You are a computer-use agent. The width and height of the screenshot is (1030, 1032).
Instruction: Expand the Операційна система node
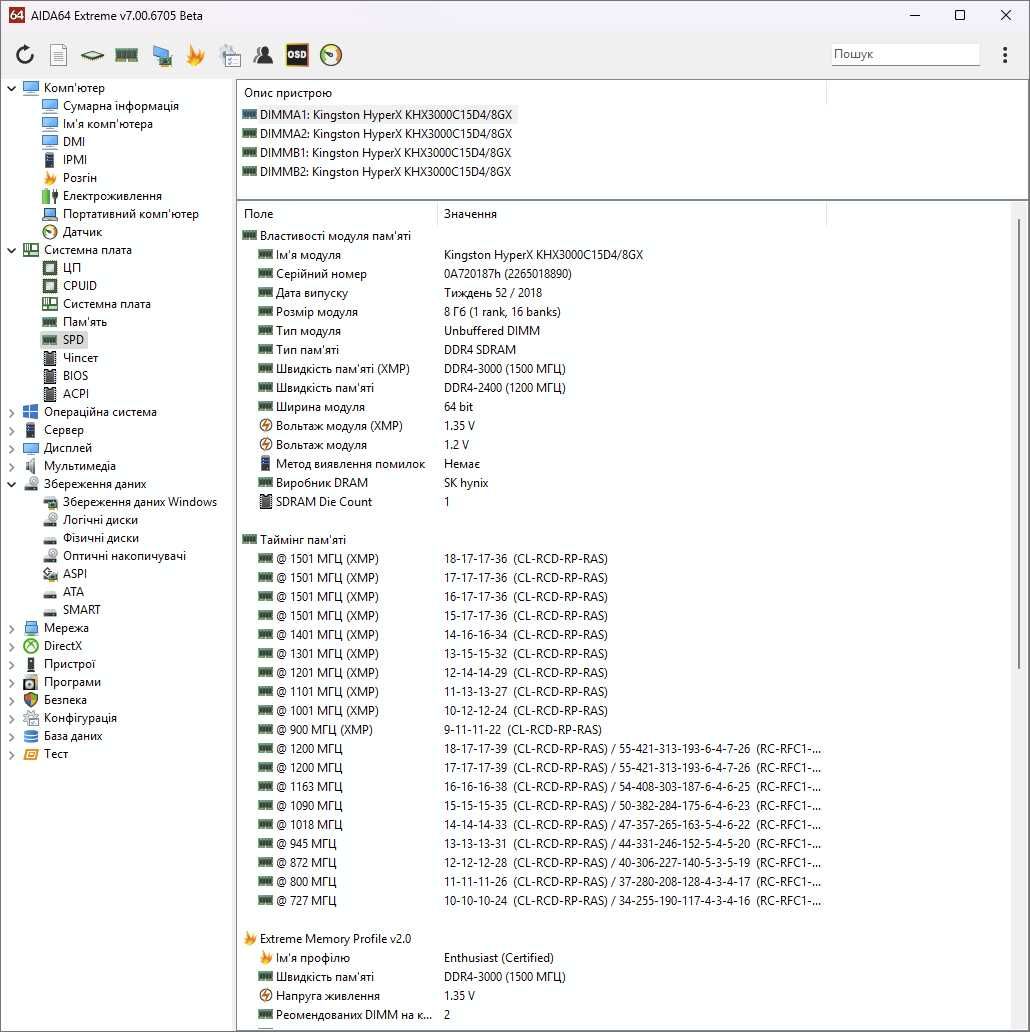[11, 413]
